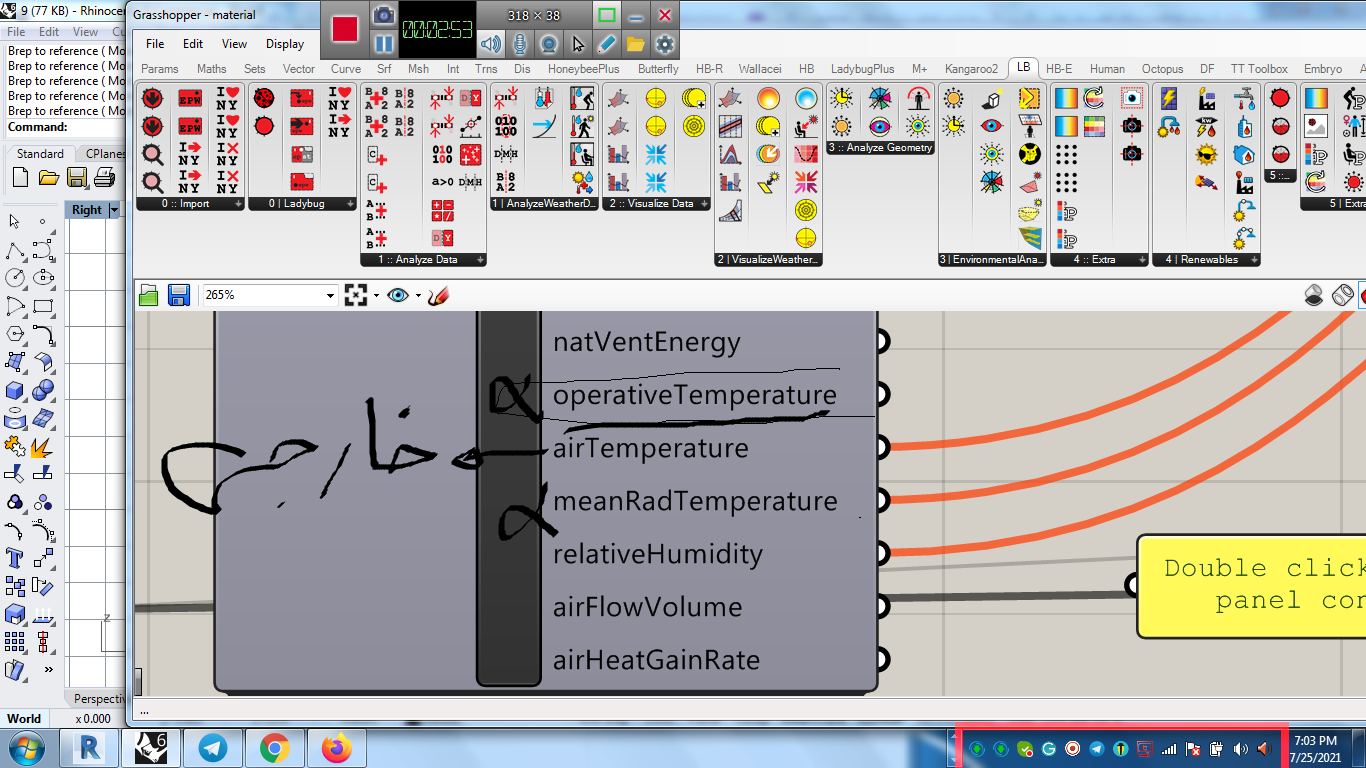Toggle cursor capture in the recorder toolbar
Screen dimensions: 1366x768
pos(577,44)
